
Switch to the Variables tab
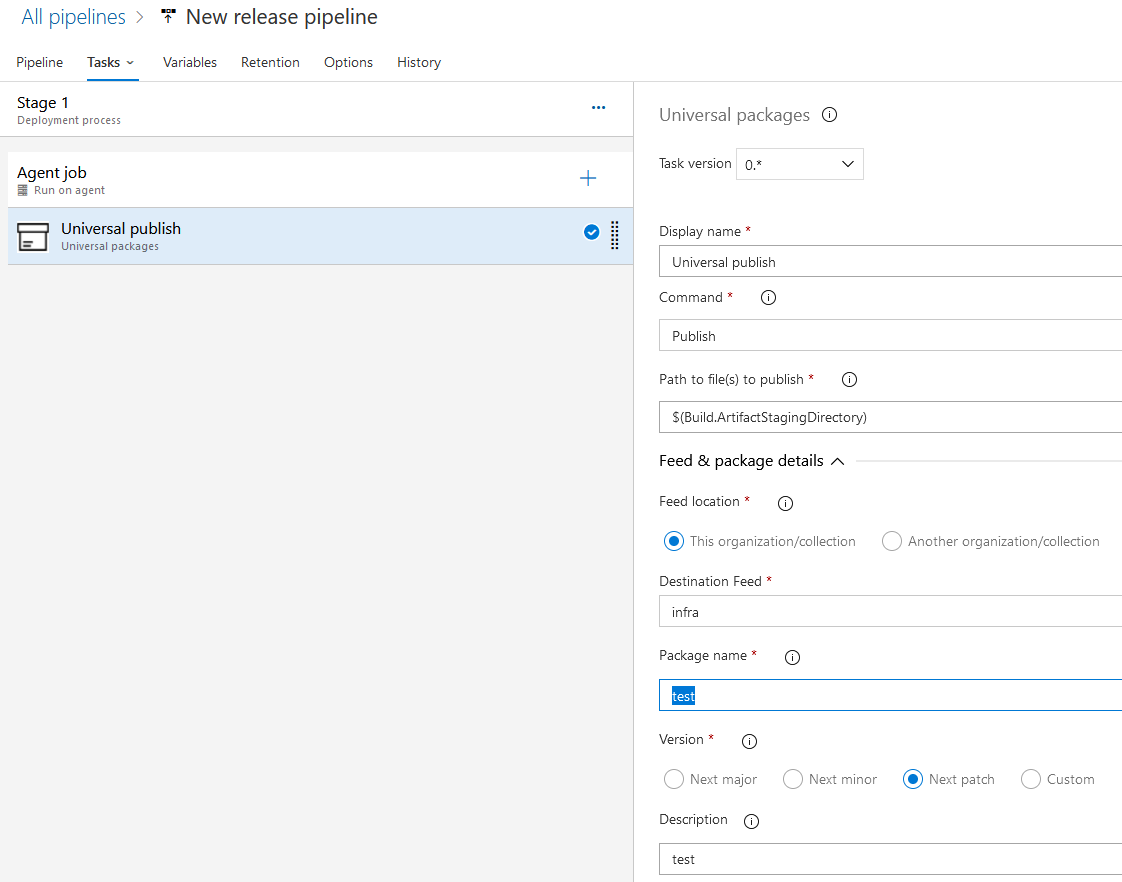tap(189, 62)
